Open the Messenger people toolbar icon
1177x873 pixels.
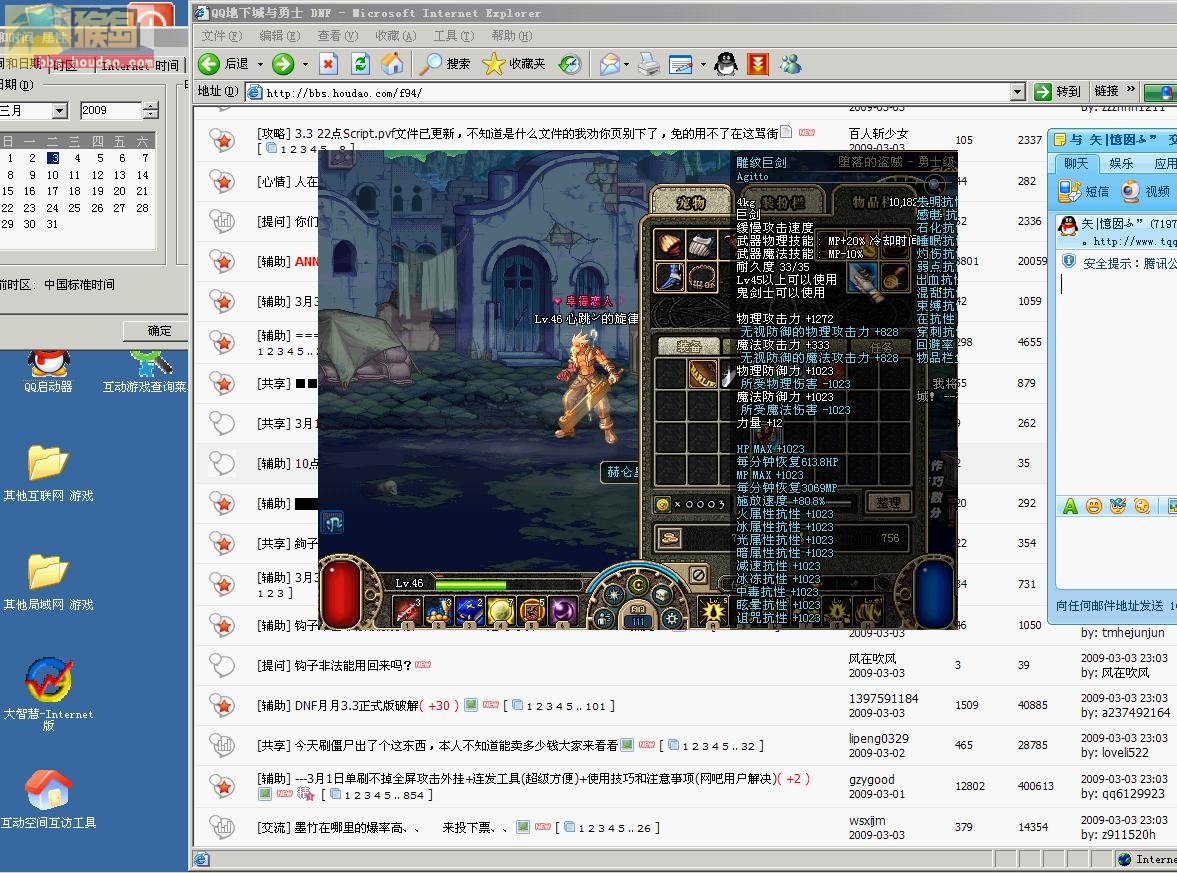click(790, 65)
